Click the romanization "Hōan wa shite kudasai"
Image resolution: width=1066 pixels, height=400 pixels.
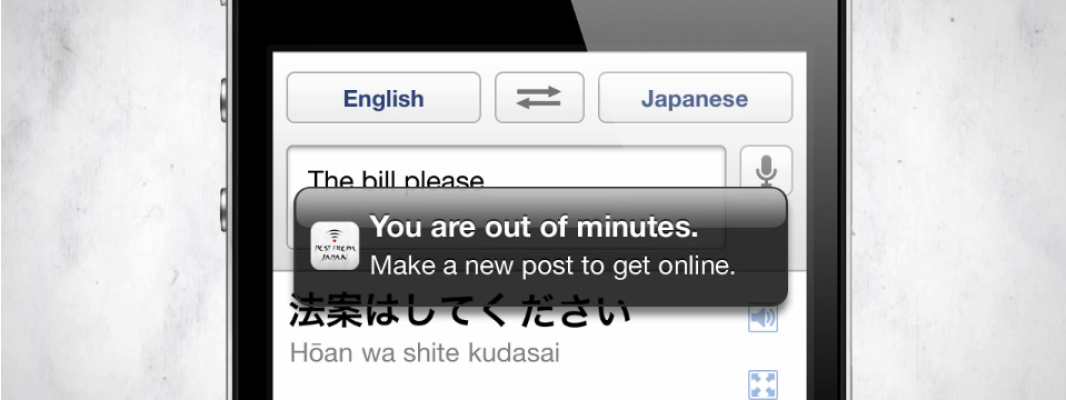(424, 353)
